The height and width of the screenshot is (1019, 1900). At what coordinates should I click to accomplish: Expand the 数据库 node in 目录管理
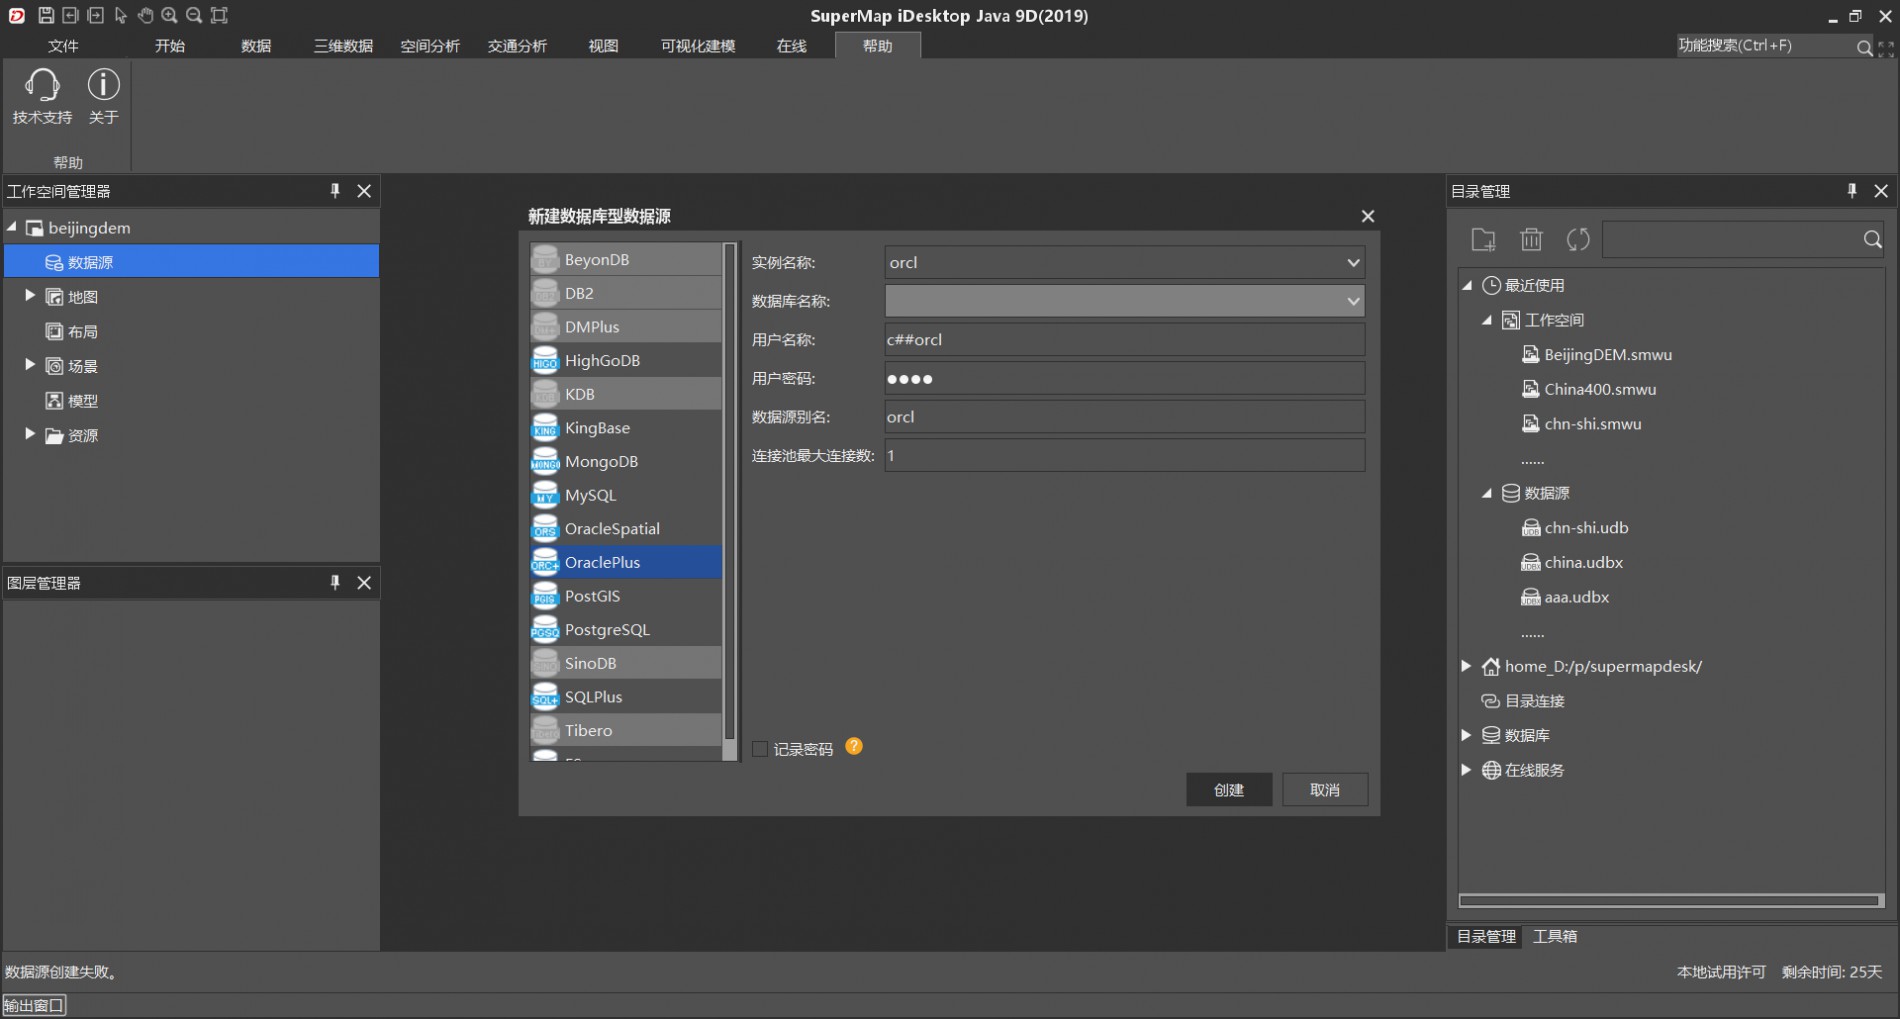pos(1467,735)
